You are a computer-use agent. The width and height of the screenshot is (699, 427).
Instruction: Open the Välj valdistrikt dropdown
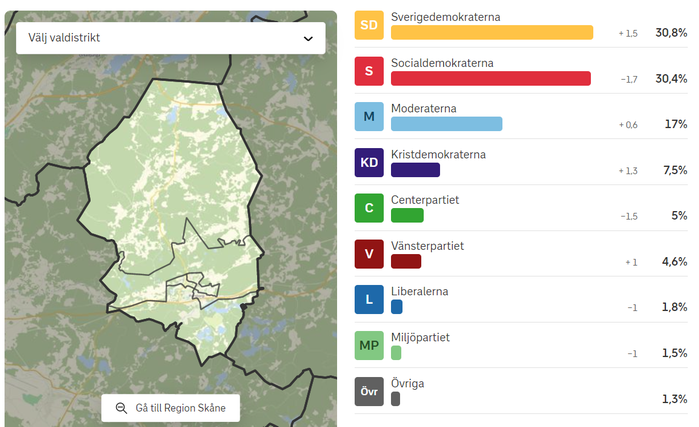point(171,38)
